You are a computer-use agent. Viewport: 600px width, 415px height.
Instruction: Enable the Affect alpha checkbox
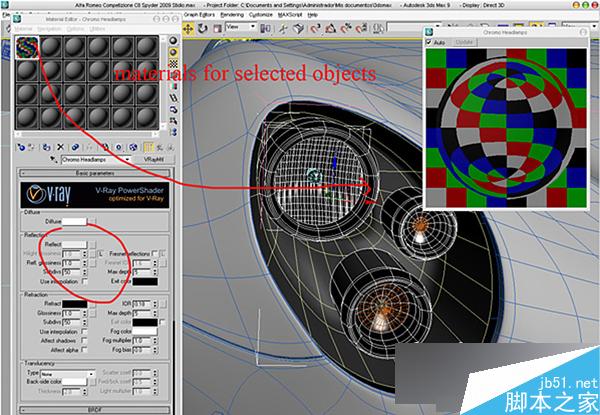[x=84, y=350]
